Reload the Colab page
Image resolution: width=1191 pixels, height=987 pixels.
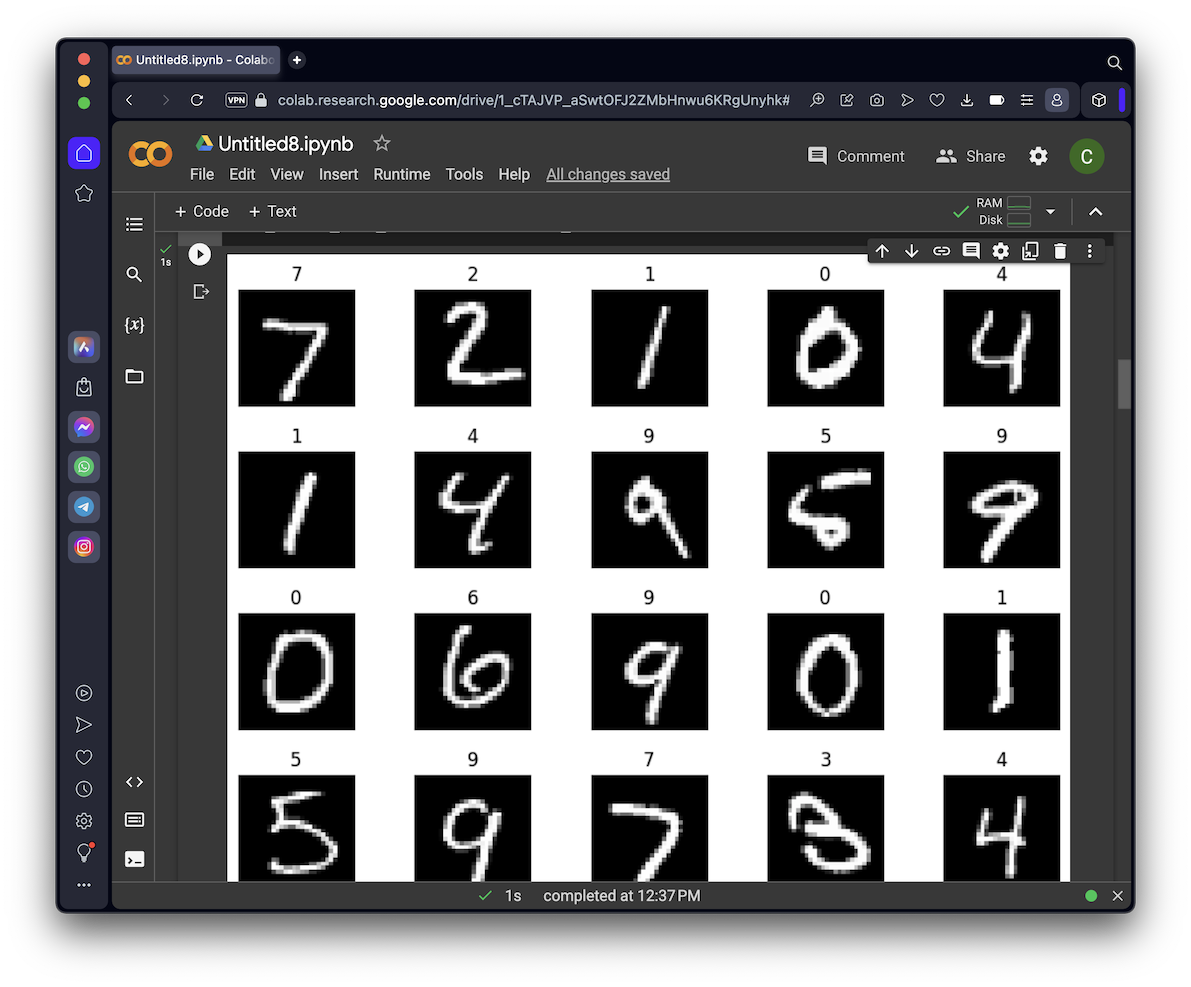point(197,100)
